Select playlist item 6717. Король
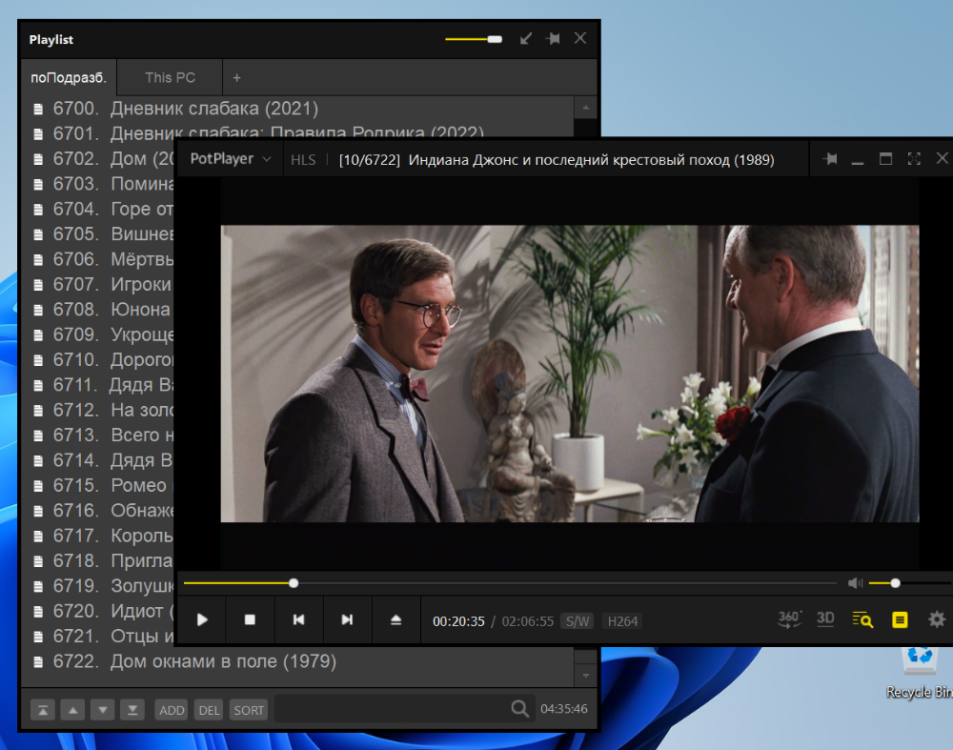Viewport: 953px width, 750px height. point(102,536)
